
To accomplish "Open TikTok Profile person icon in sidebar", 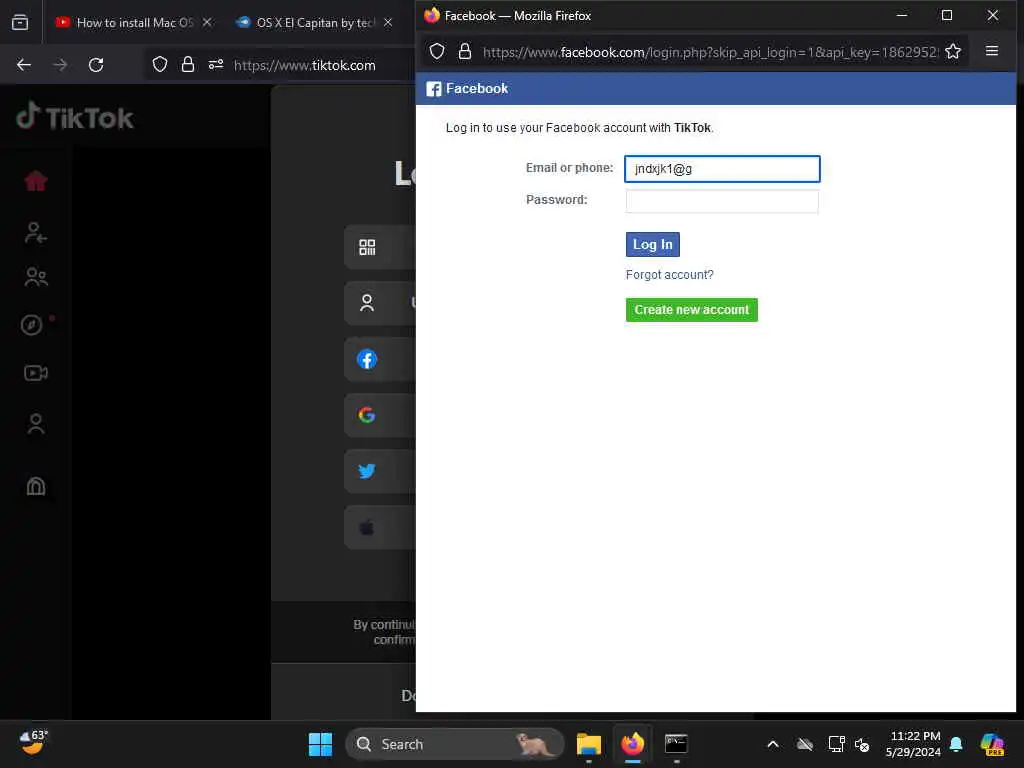I will point(35,424).
